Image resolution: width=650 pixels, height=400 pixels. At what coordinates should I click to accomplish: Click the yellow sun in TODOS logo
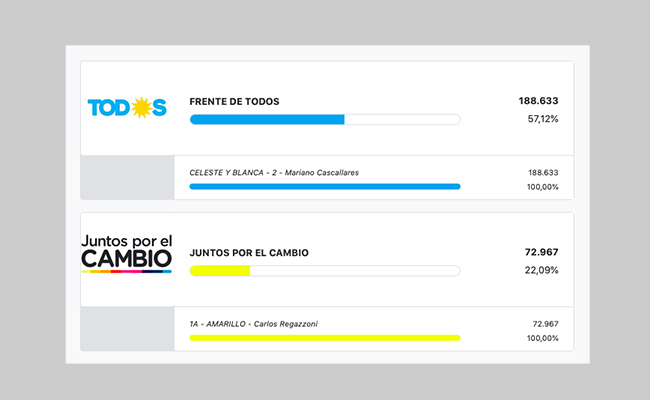click(141, 108)
